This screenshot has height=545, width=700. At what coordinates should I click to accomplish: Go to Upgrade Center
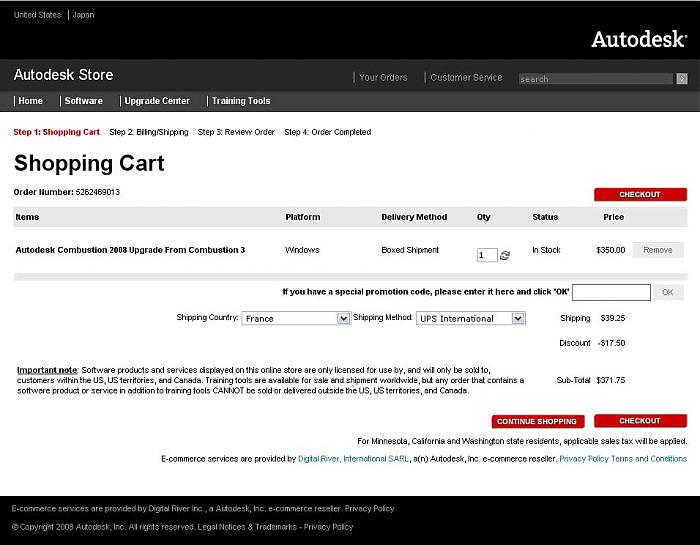(157, 101)
